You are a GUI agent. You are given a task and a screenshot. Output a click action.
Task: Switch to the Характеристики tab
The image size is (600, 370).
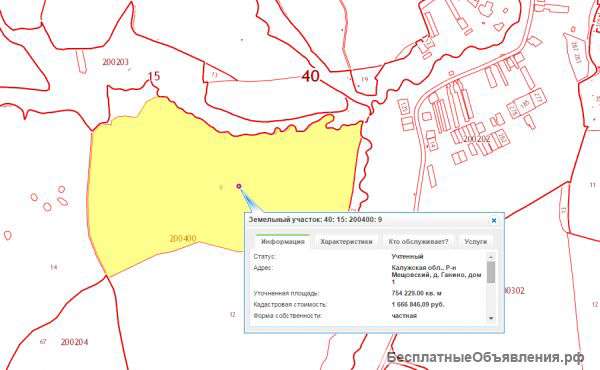pos(346,241)
